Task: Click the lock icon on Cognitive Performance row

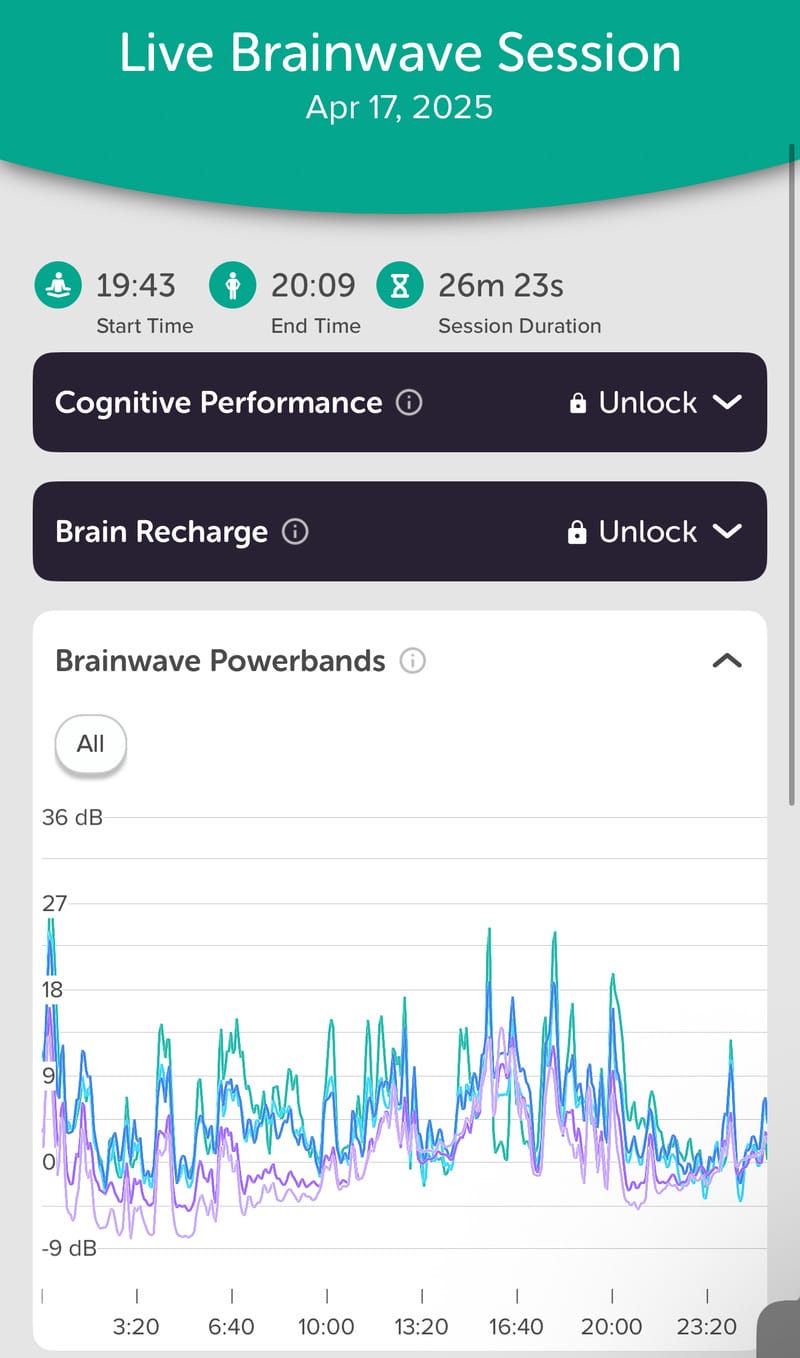Action: click(x=578, y=403)
